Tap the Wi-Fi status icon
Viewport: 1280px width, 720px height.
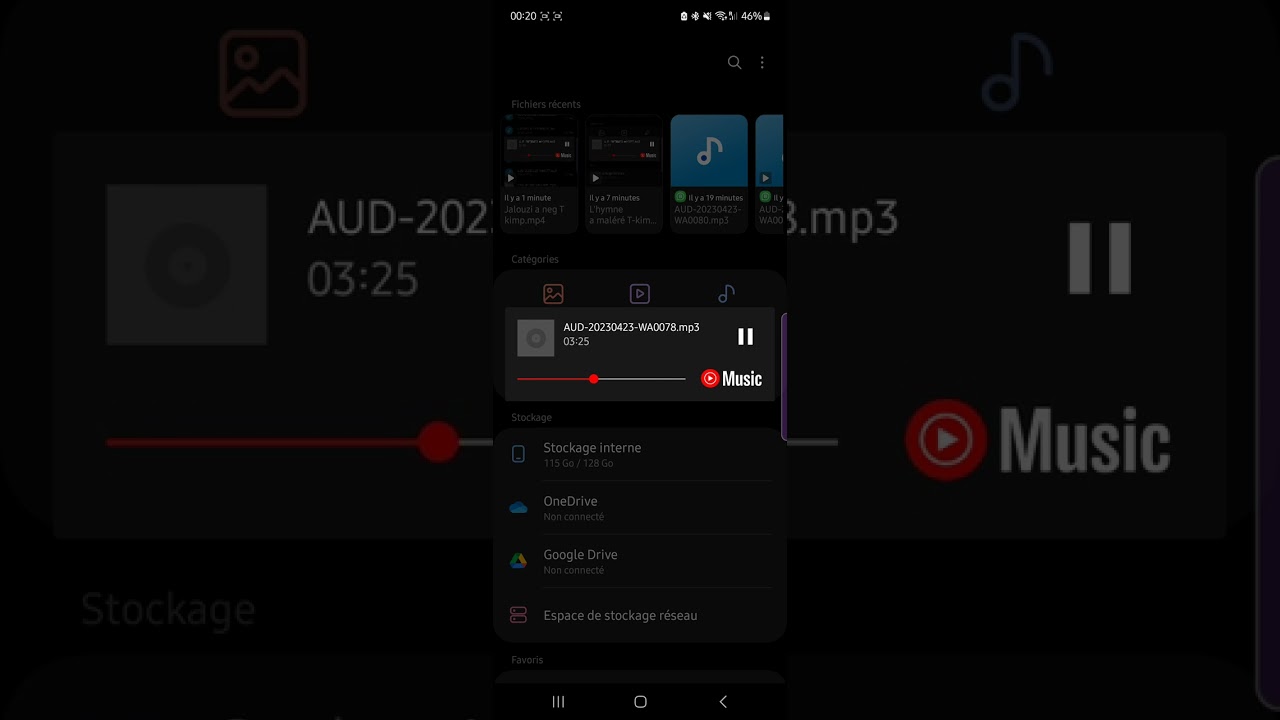point(720,16)
